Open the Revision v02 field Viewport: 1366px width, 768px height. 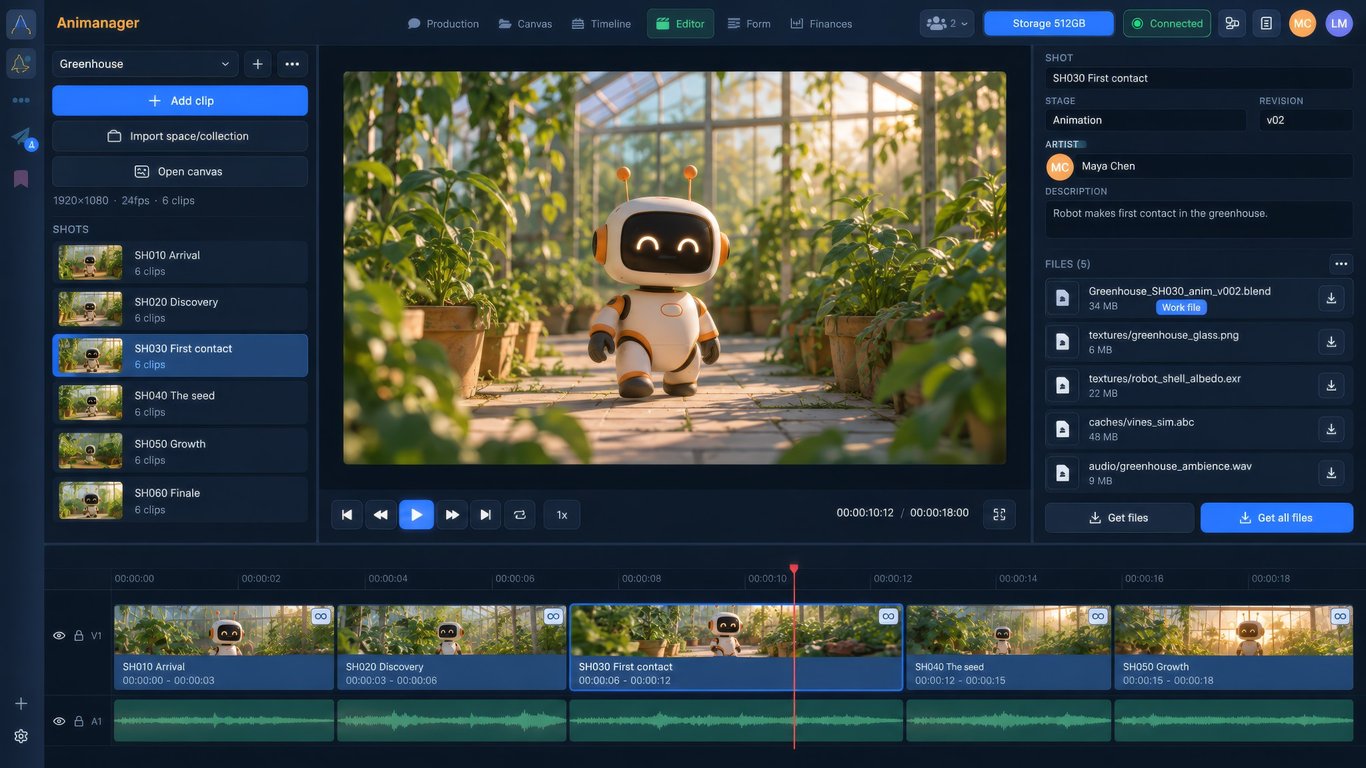pyautogui.click(x=1306, y=120)
